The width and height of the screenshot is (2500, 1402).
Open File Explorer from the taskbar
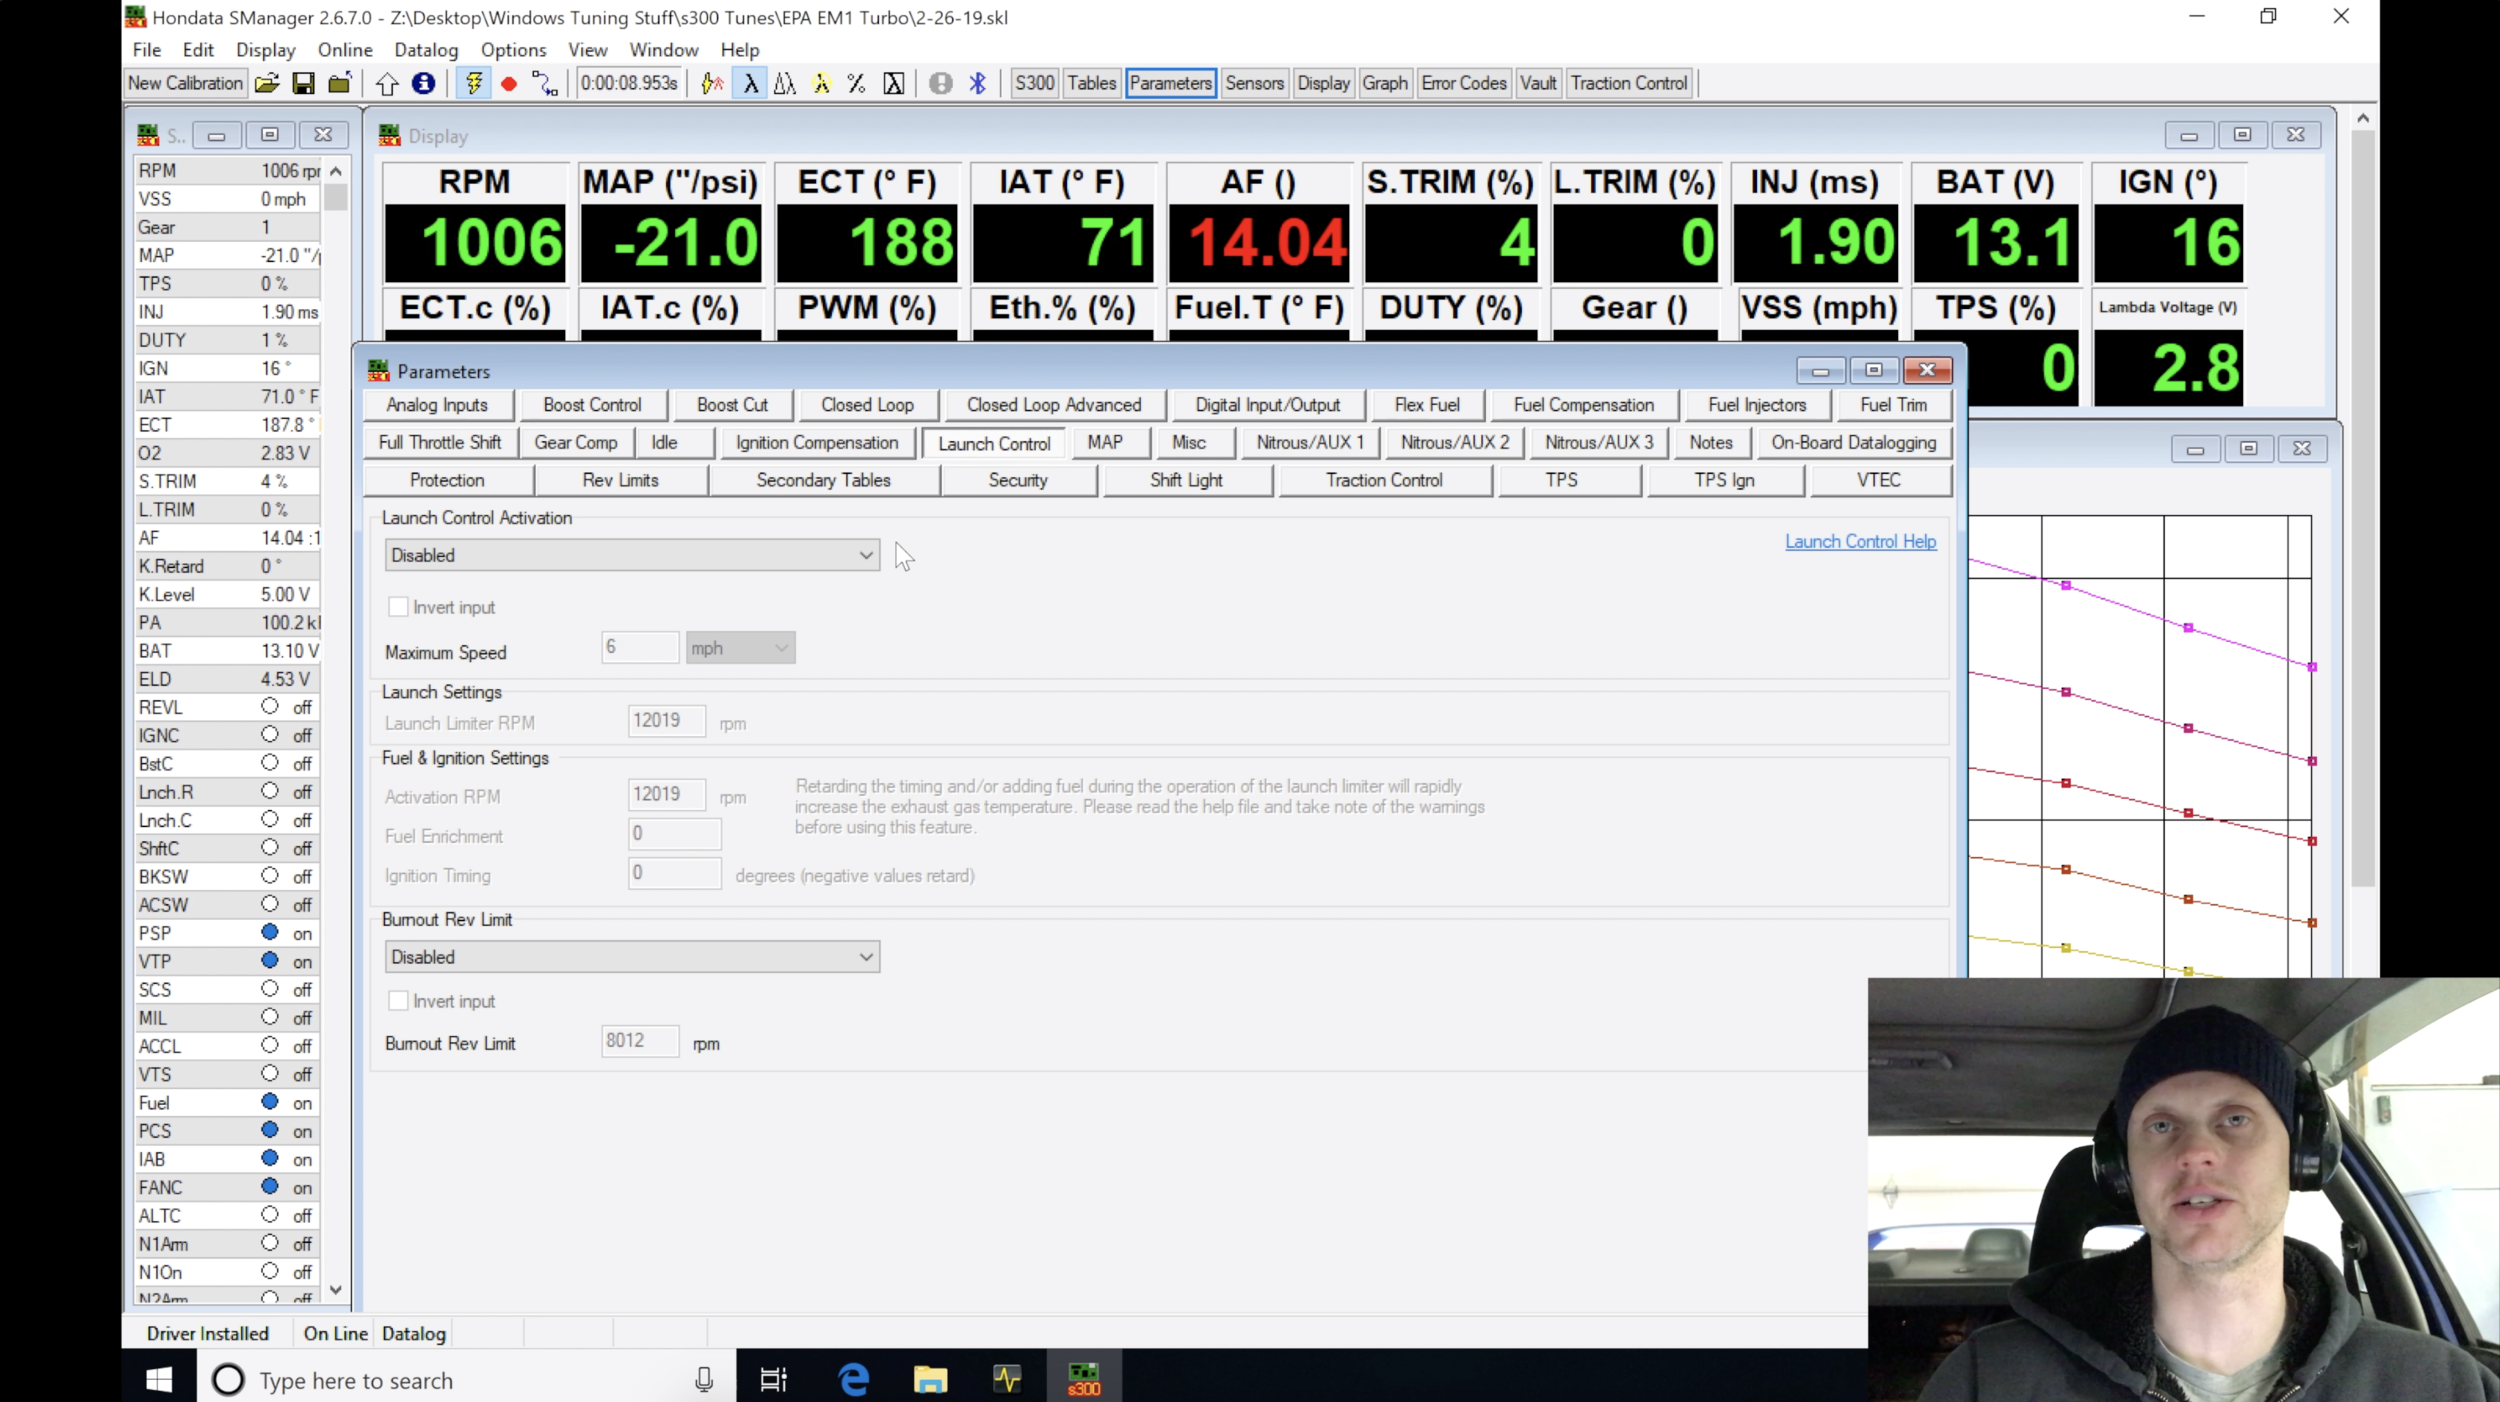pyautogui.click(x=930, y=1380)
